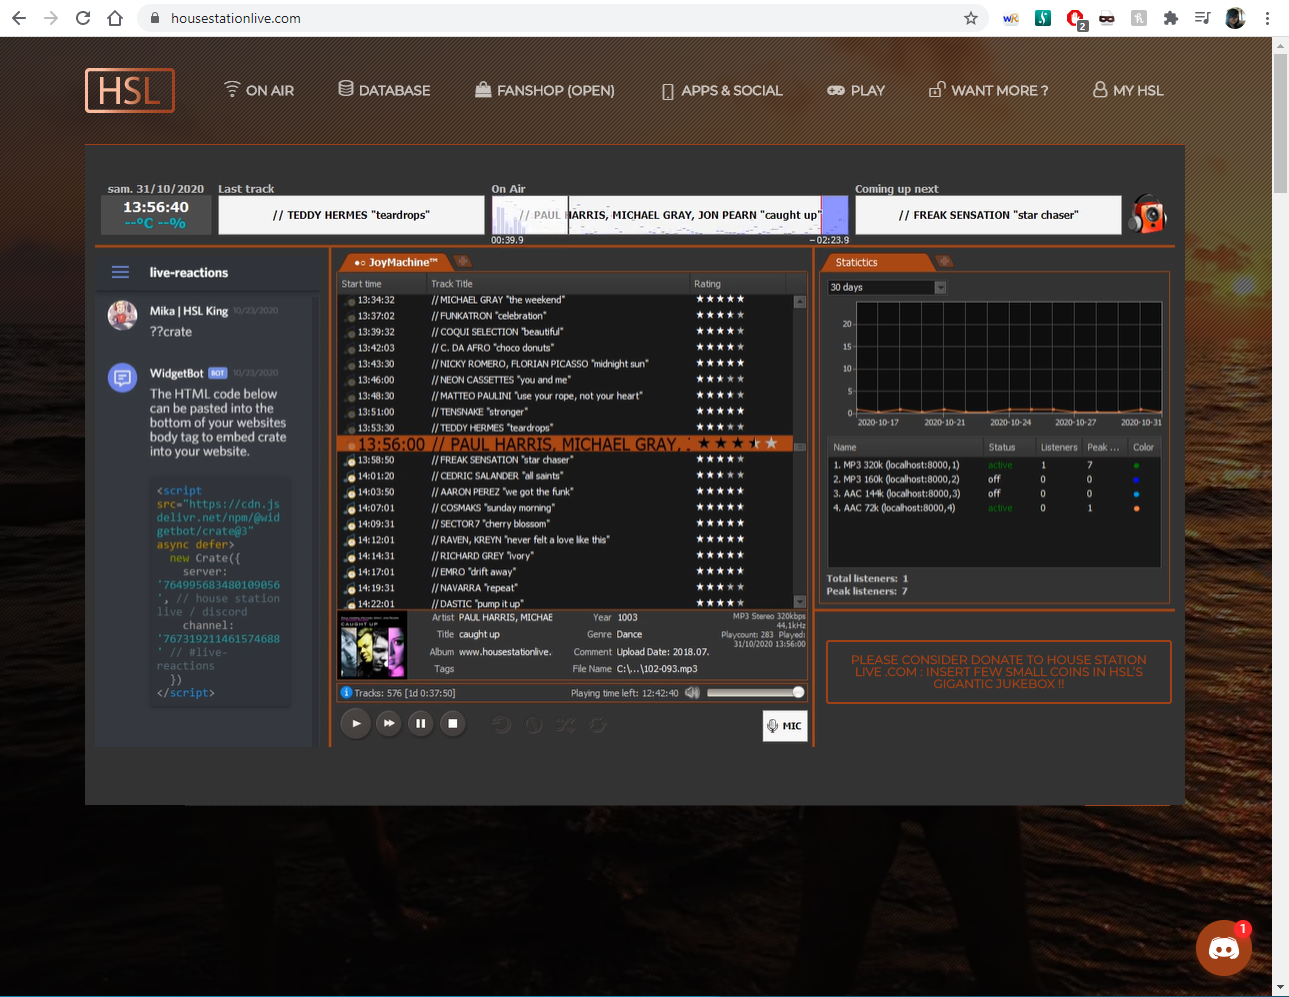The height and width of the screenshot is (997, 1289).
Task: Click the browser back arrow
Action: [19, 18]
